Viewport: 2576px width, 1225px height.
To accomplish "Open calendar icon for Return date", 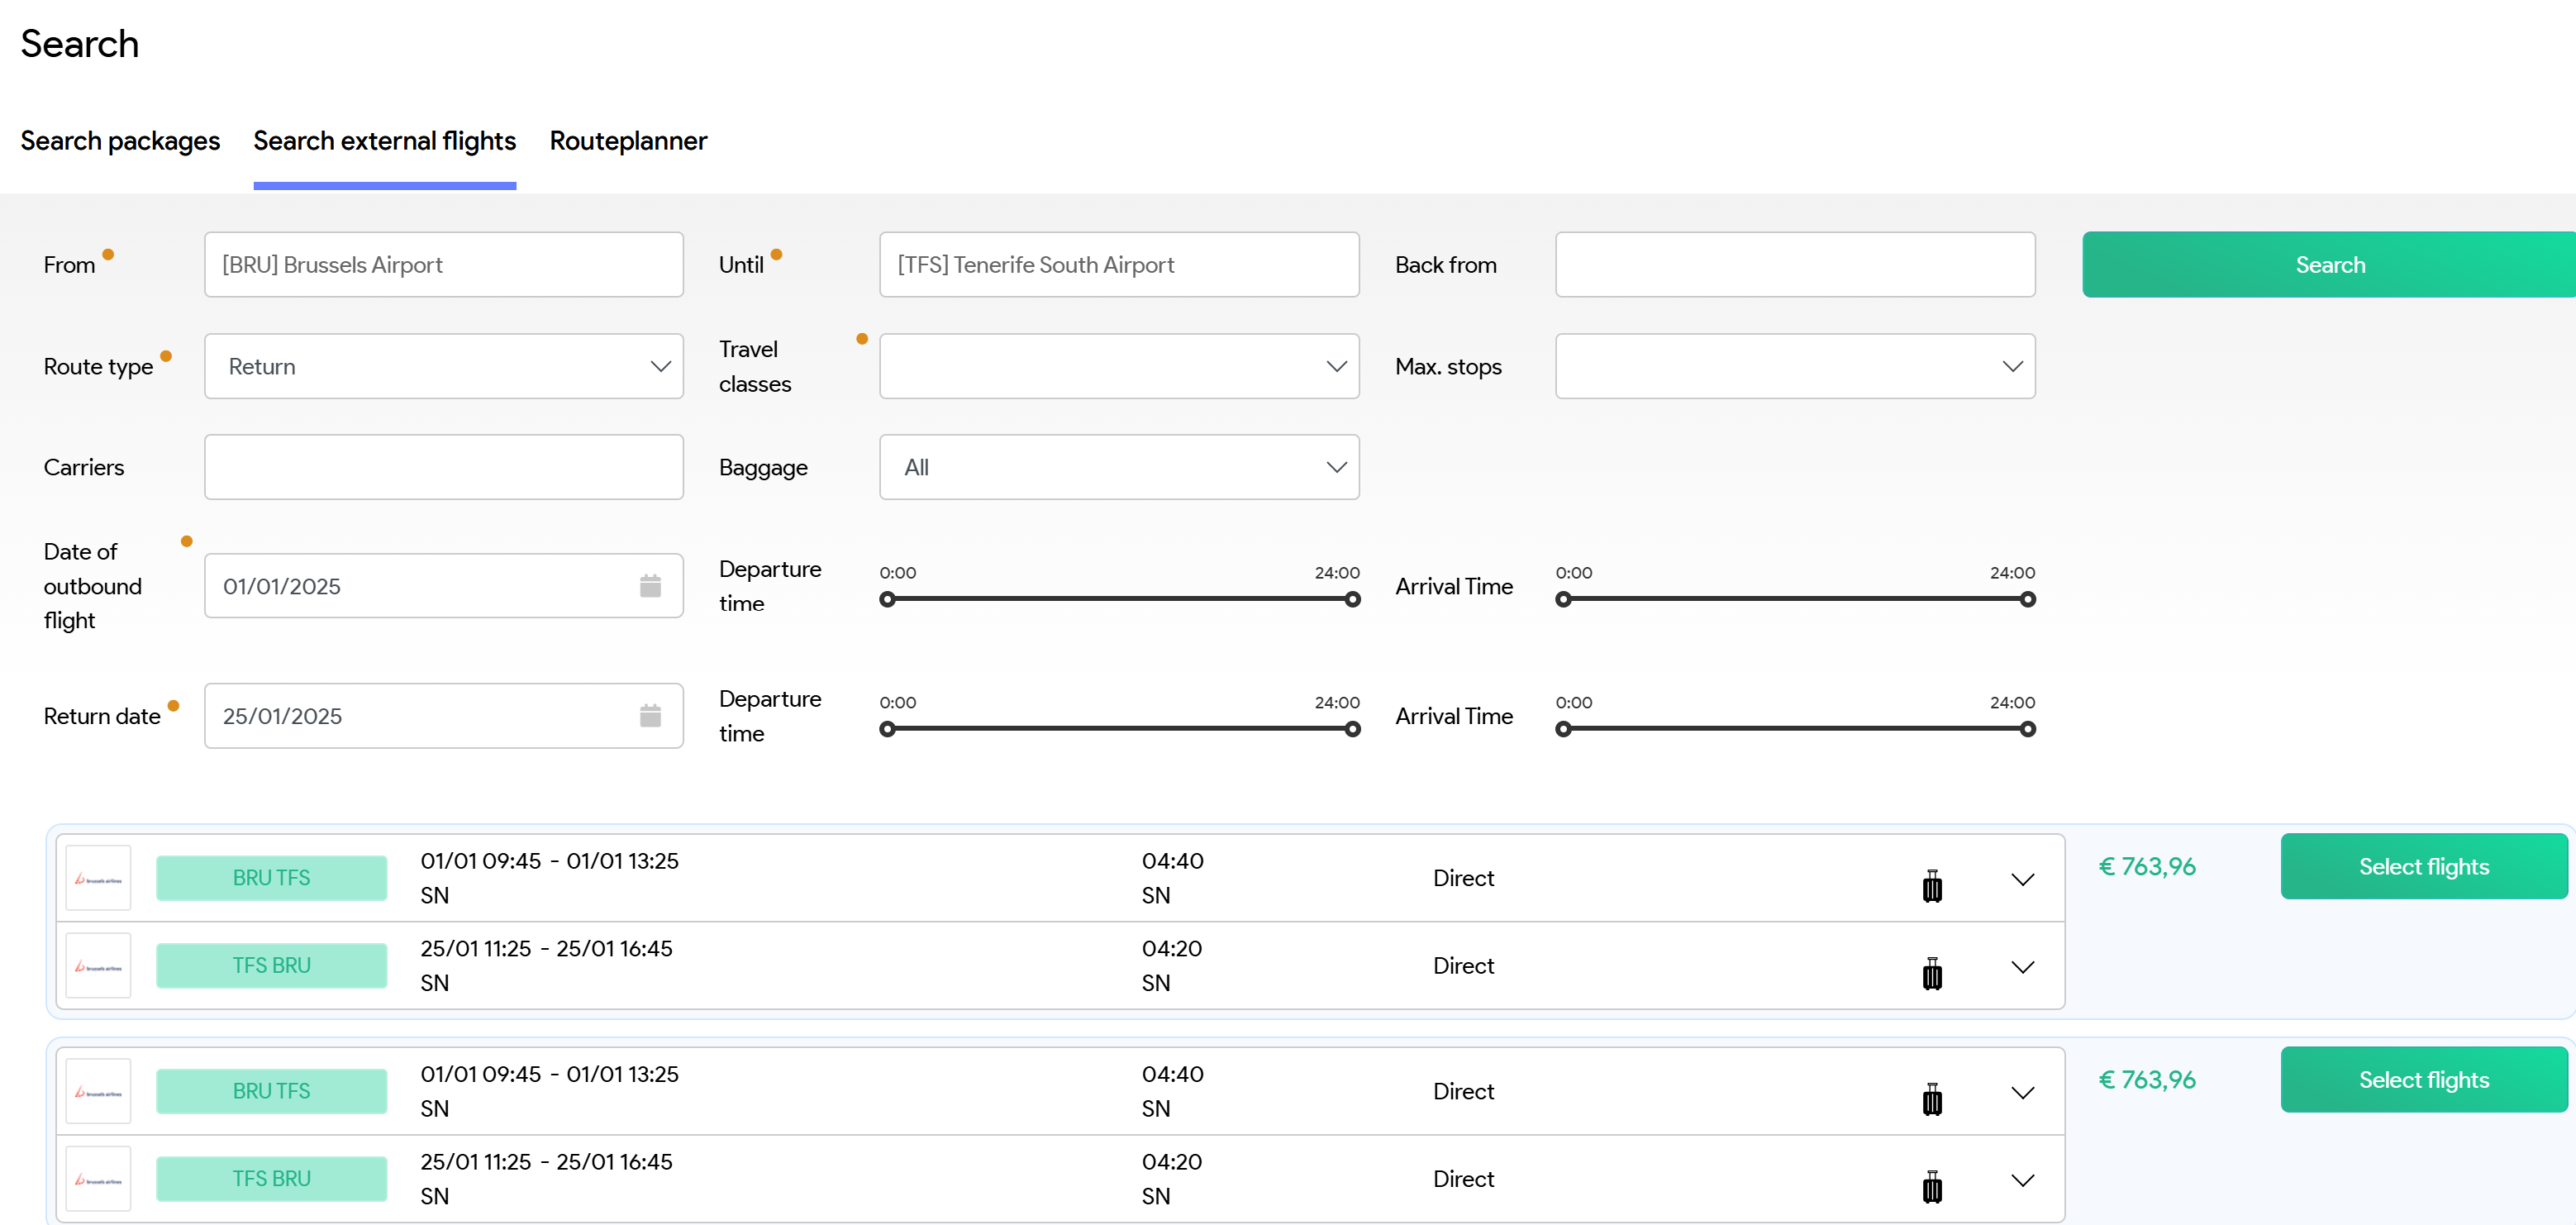I will point(650,716).
